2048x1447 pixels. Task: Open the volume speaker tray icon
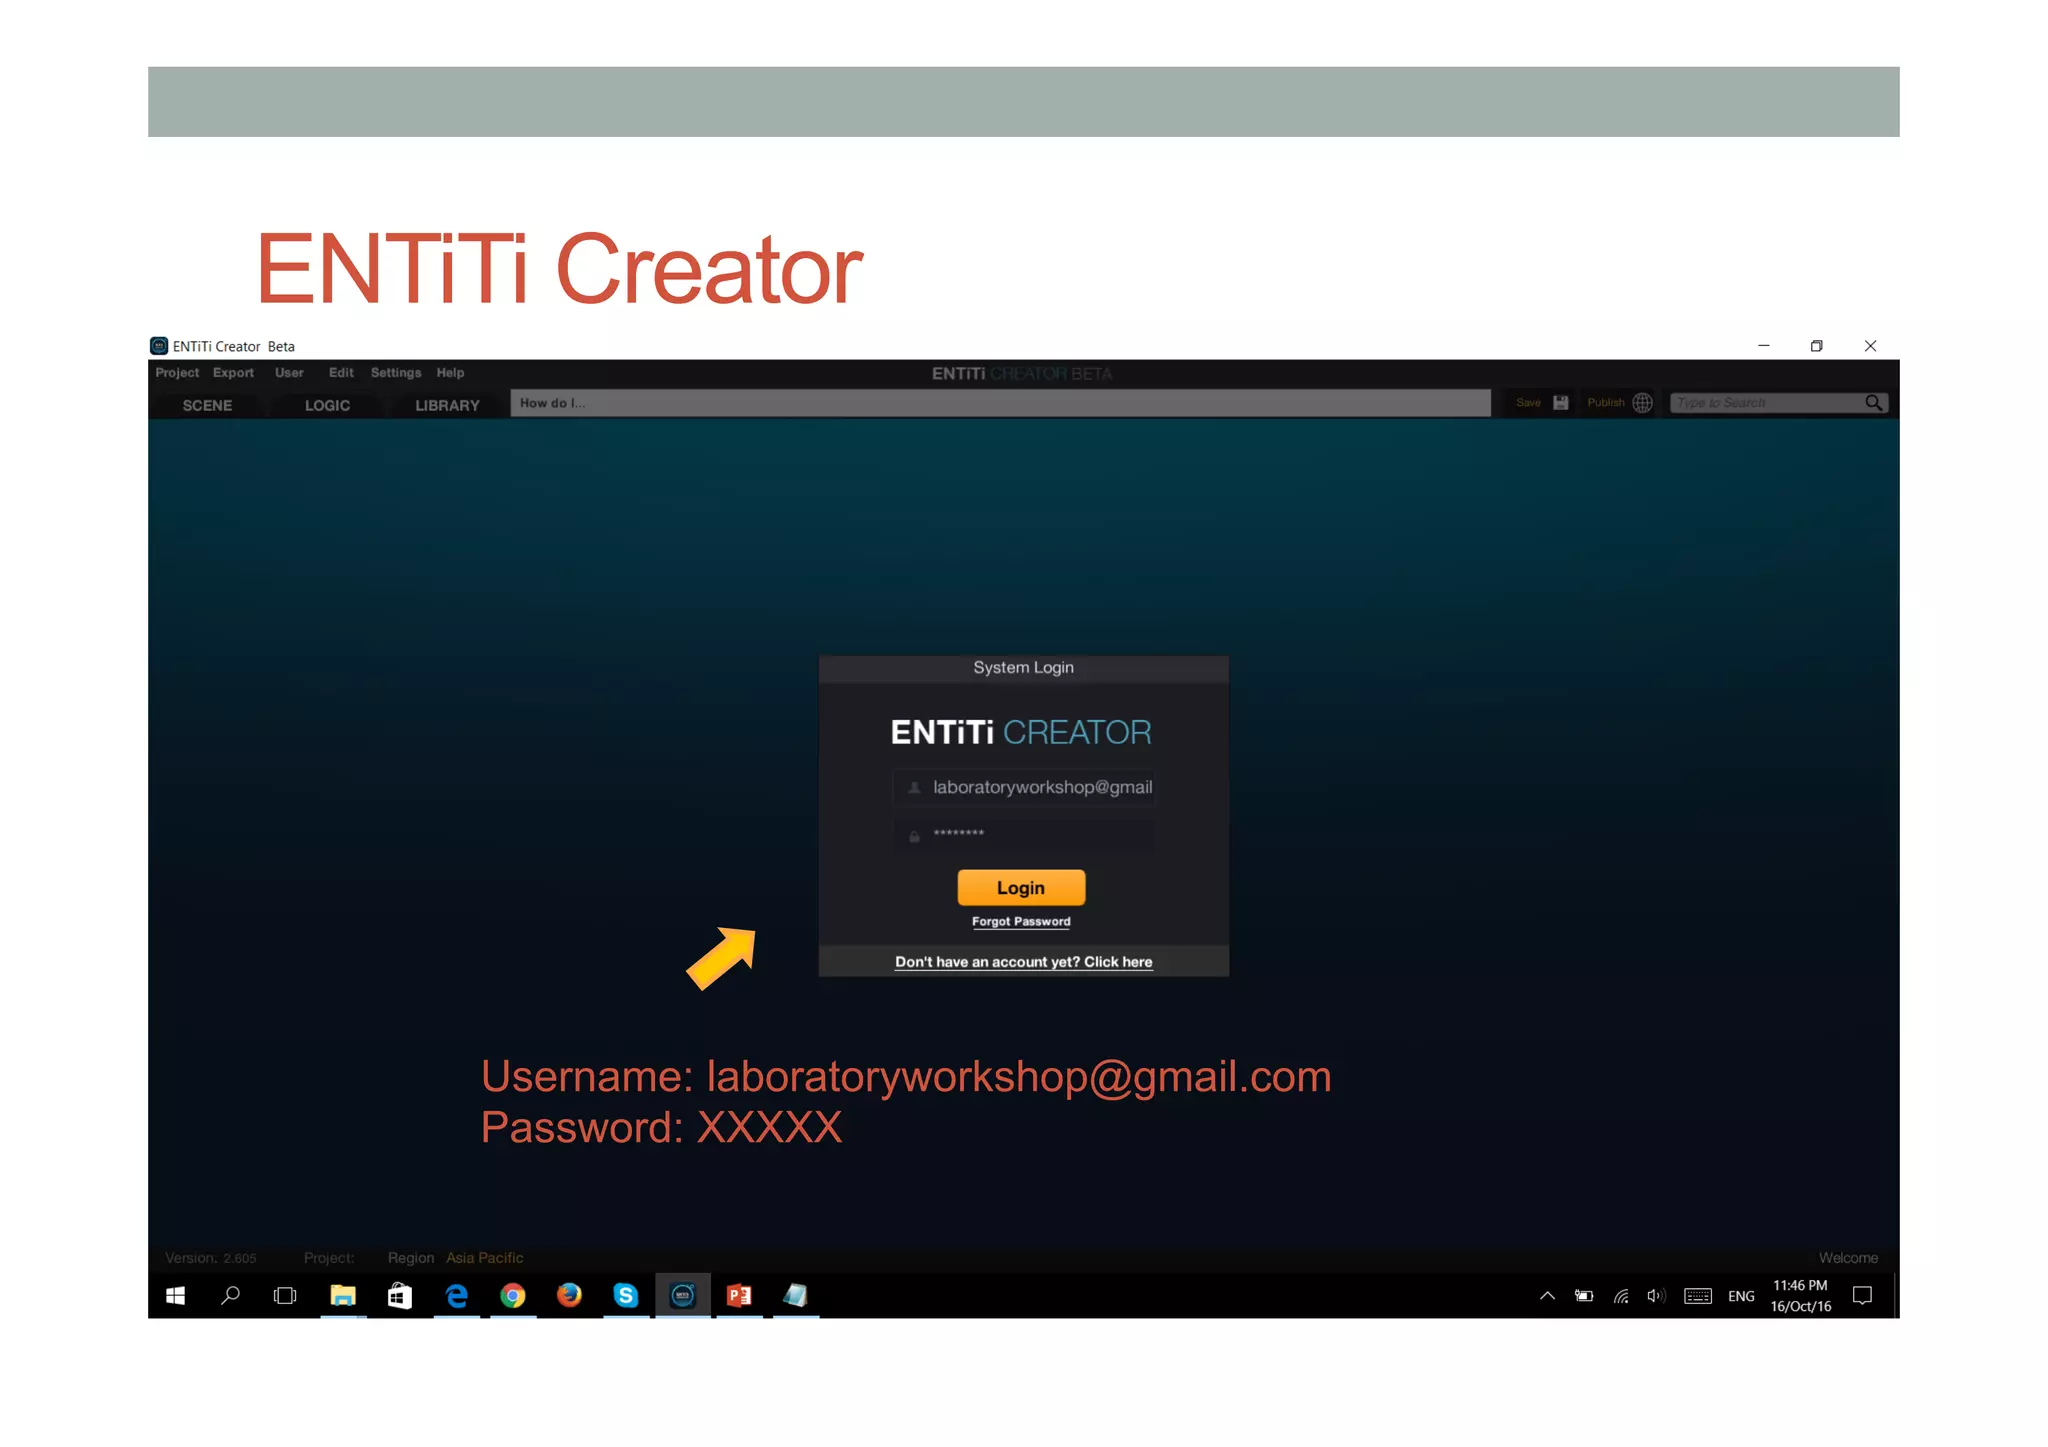[x=1656, y=1296]
